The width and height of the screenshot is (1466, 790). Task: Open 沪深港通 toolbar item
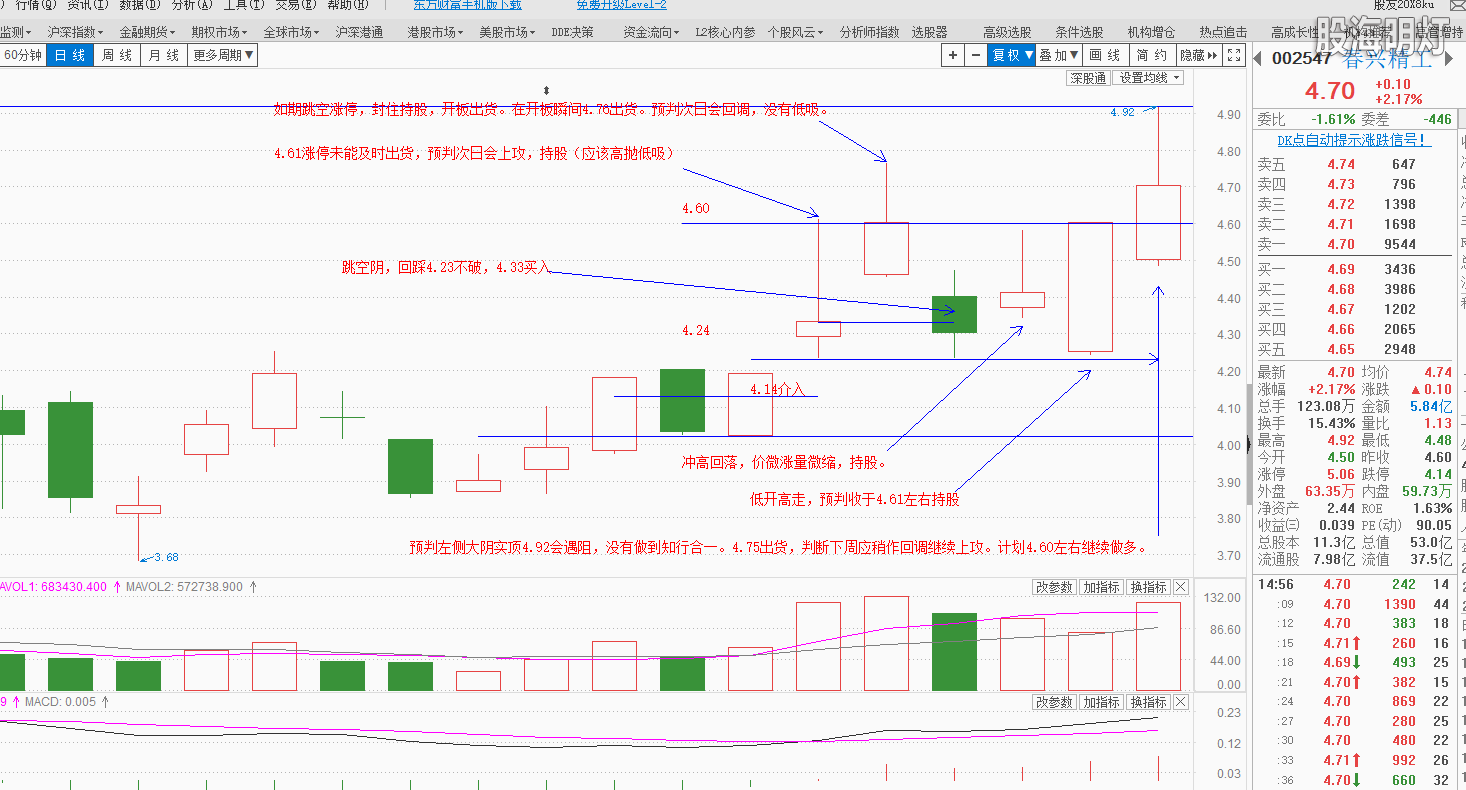click(x=359, y=32)
